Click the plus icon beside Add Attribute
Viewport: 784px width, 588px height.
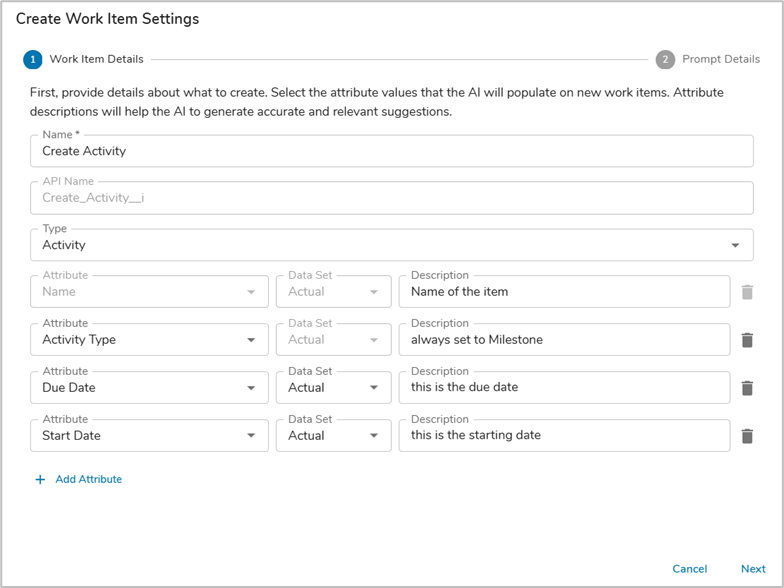[40, 480]
